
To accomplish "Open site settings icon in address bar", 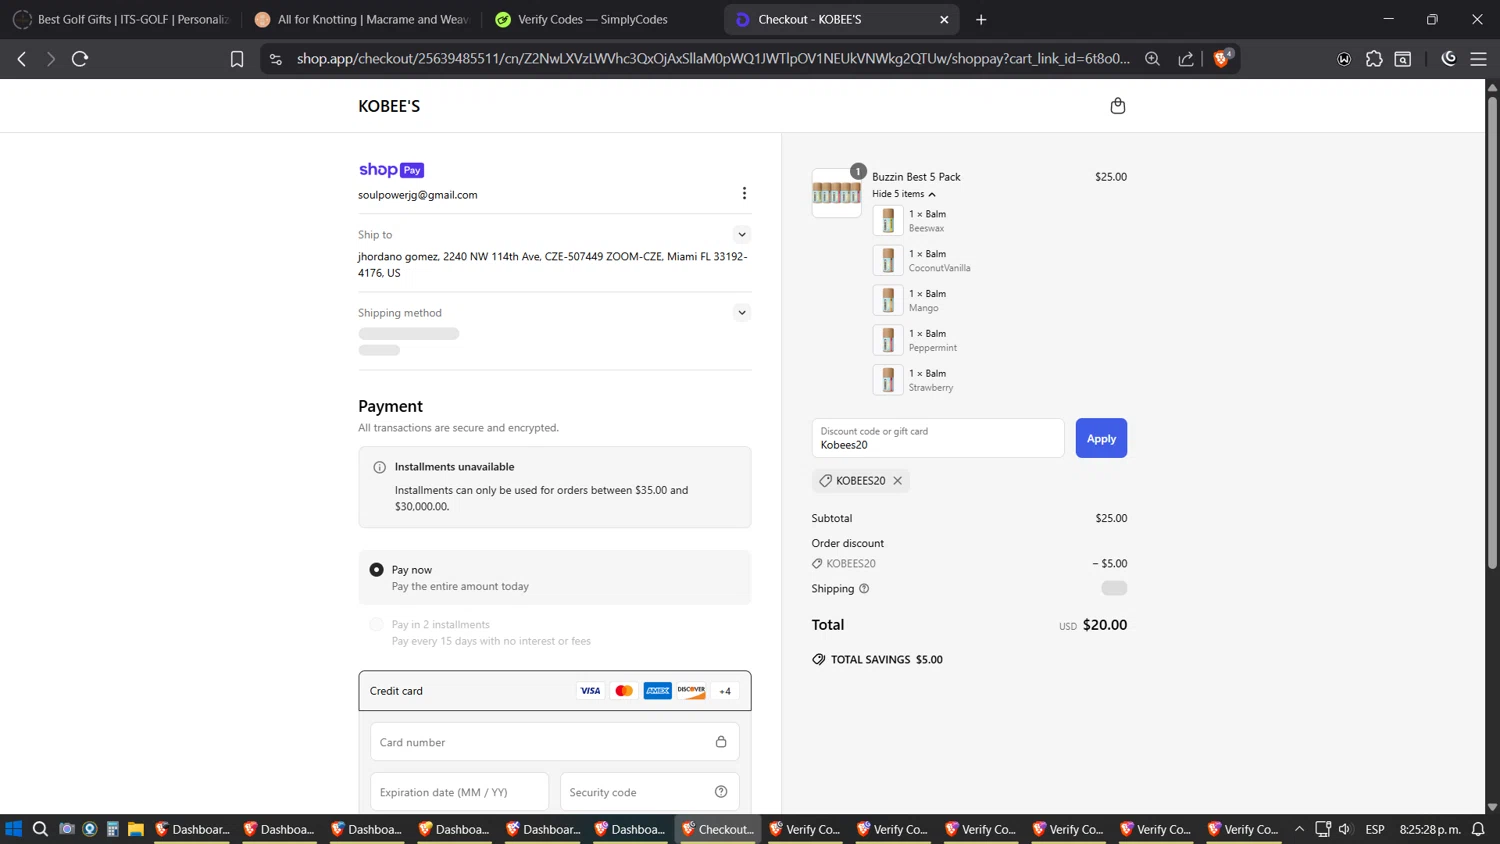I will (276, 59).
